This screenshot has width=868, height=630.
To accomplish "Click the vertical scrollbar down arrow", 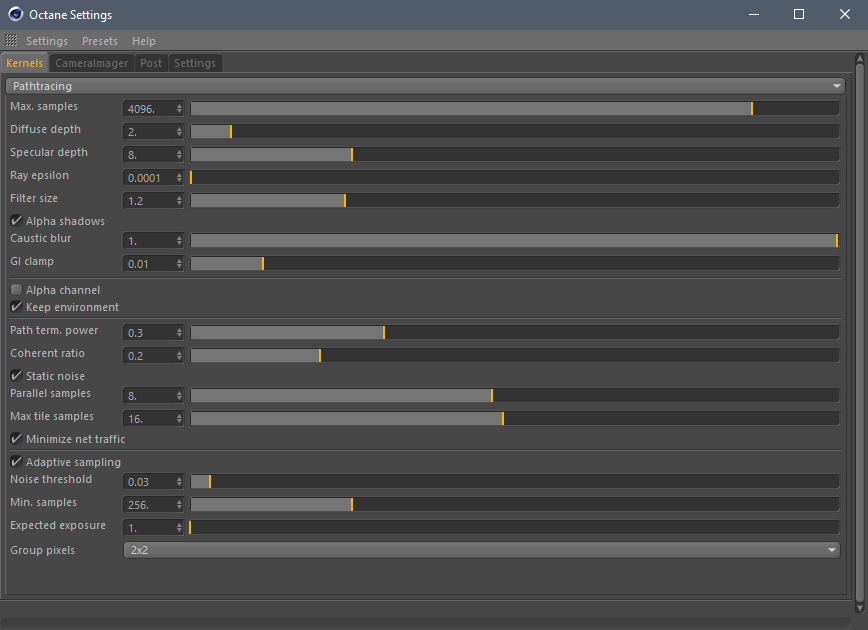I will [860, 607].
